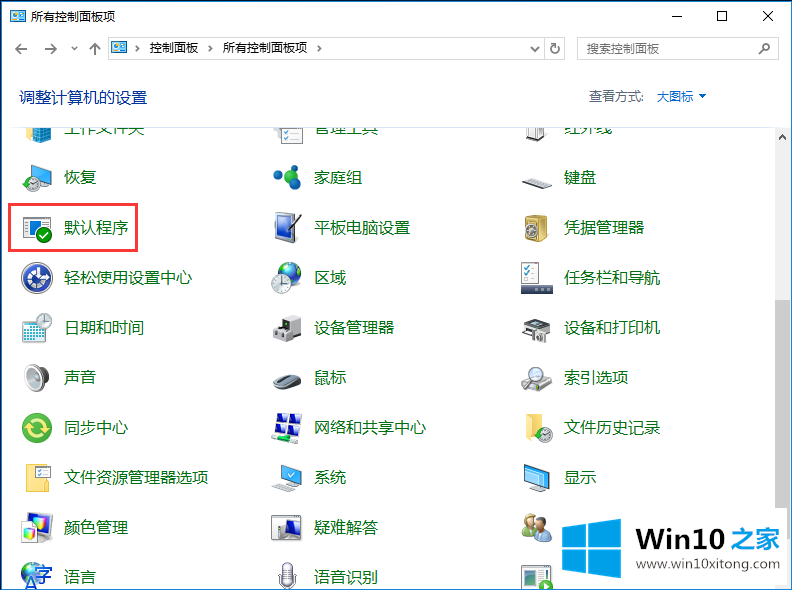Open the 显示 monitor icon

(536, 478)
